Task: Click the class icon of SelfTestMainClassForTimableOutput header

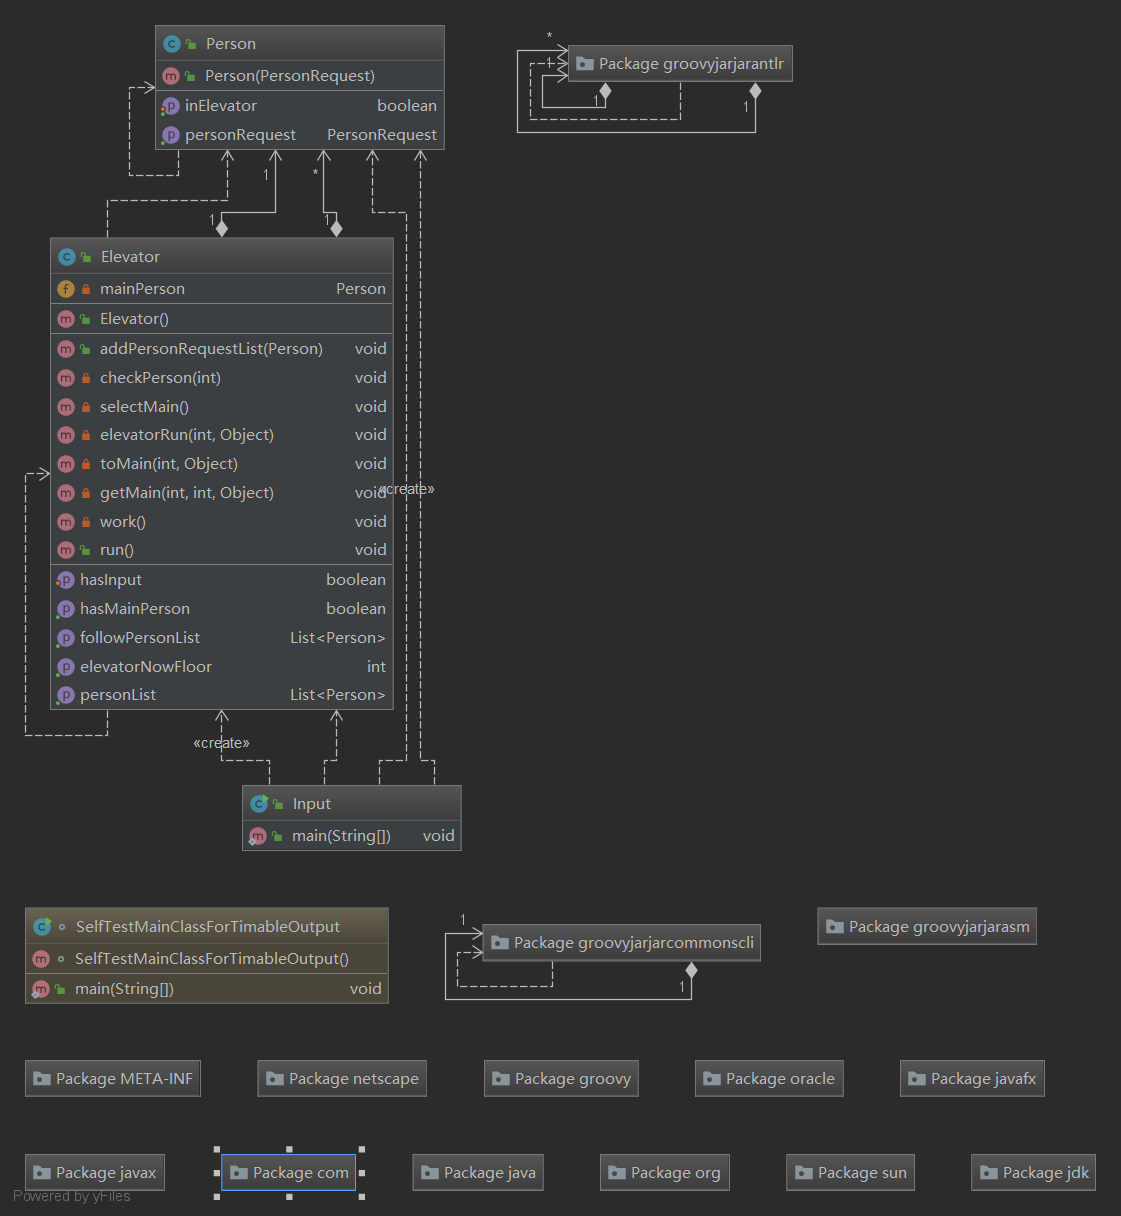Action: (x=42, y=927)
